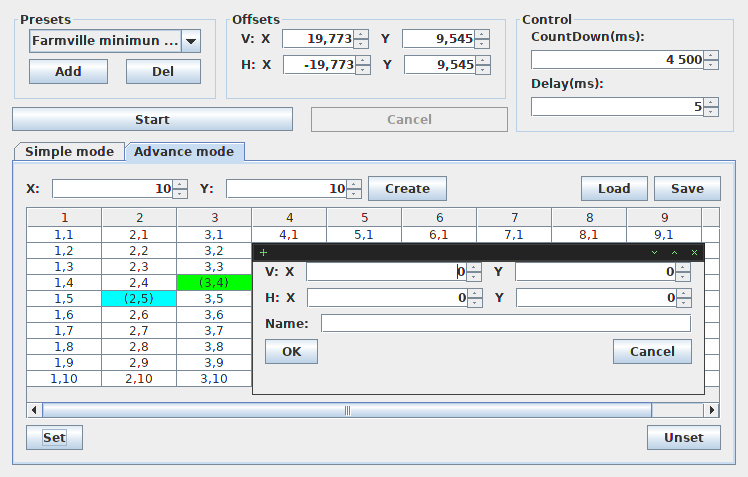The height and width of the screenshot is (477, 748).
Task: Click the Set button
Action: [x=54, y=437]
